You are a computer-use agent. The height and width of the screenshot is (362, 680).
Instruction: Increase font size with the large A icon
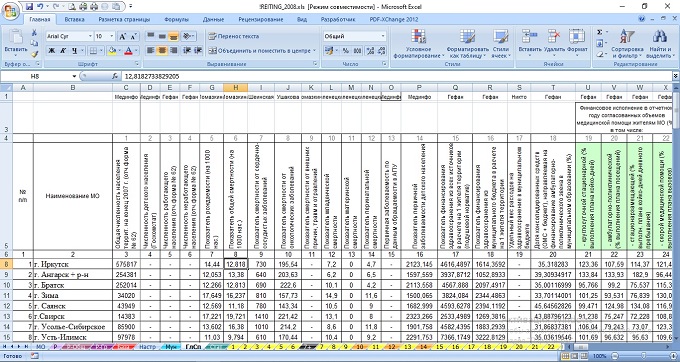click(122, 36)
